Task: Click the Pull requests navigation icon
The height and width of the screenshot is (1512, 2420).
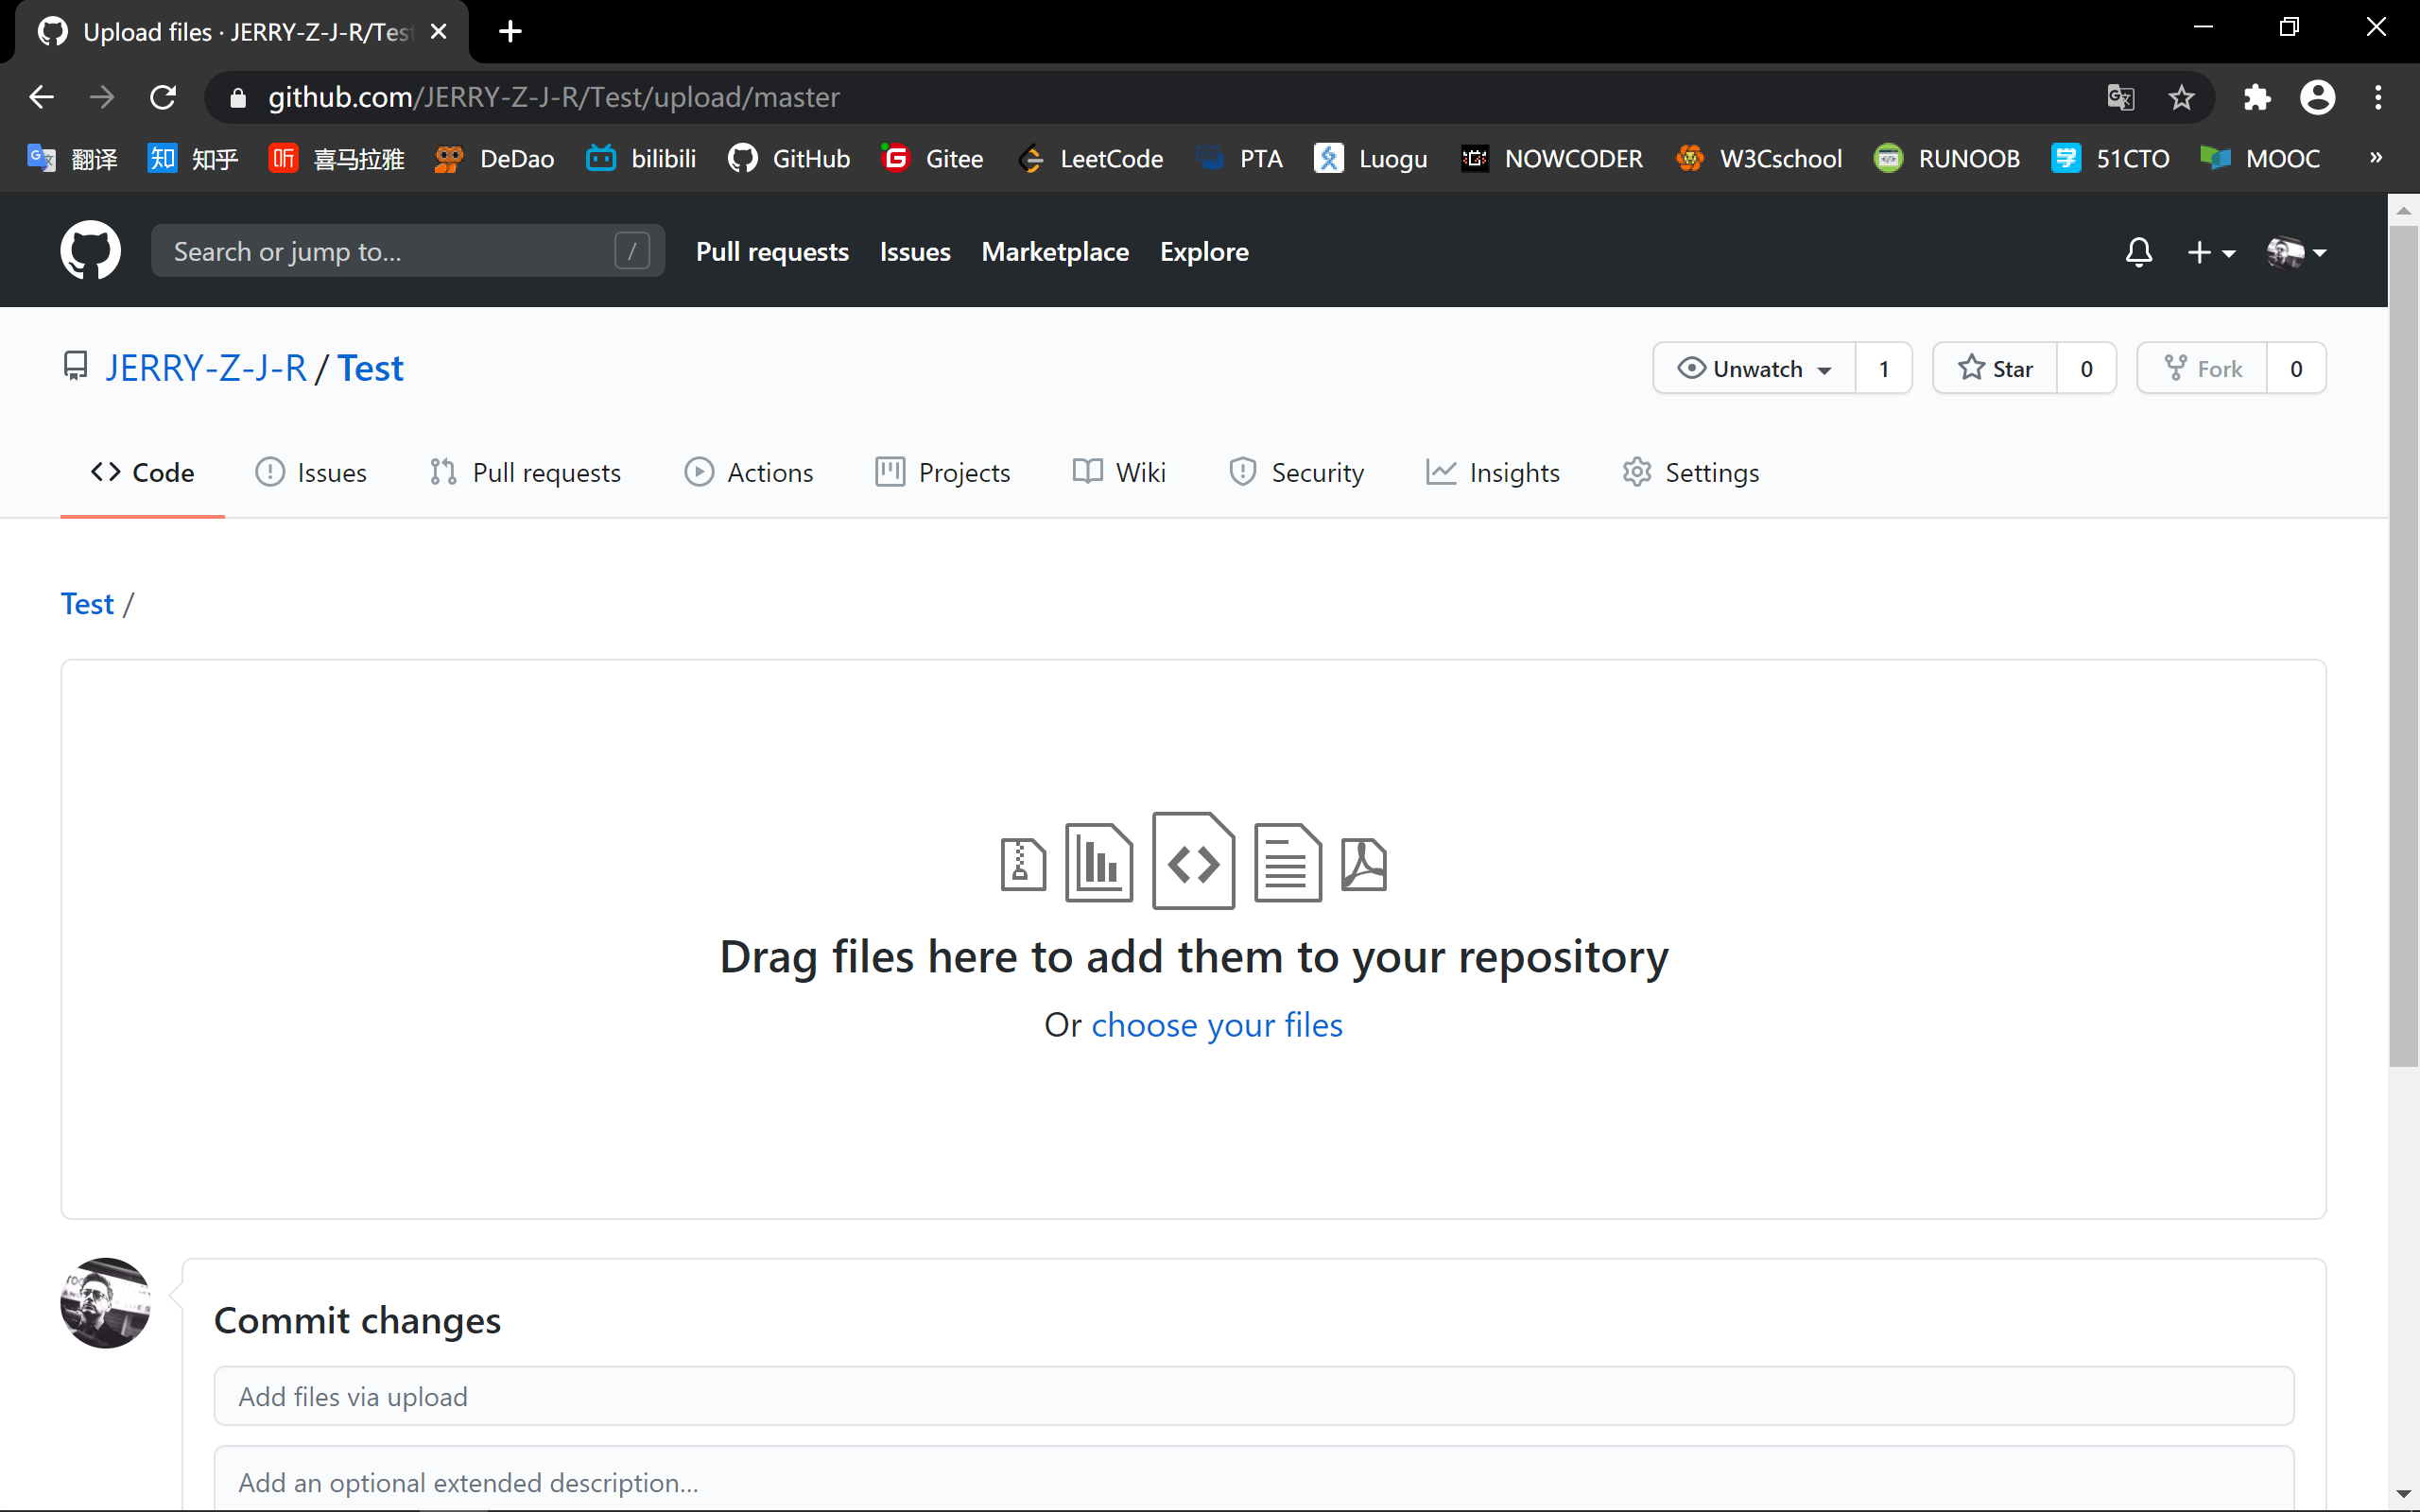Action: pyautogui.click(x=442, y=472)
